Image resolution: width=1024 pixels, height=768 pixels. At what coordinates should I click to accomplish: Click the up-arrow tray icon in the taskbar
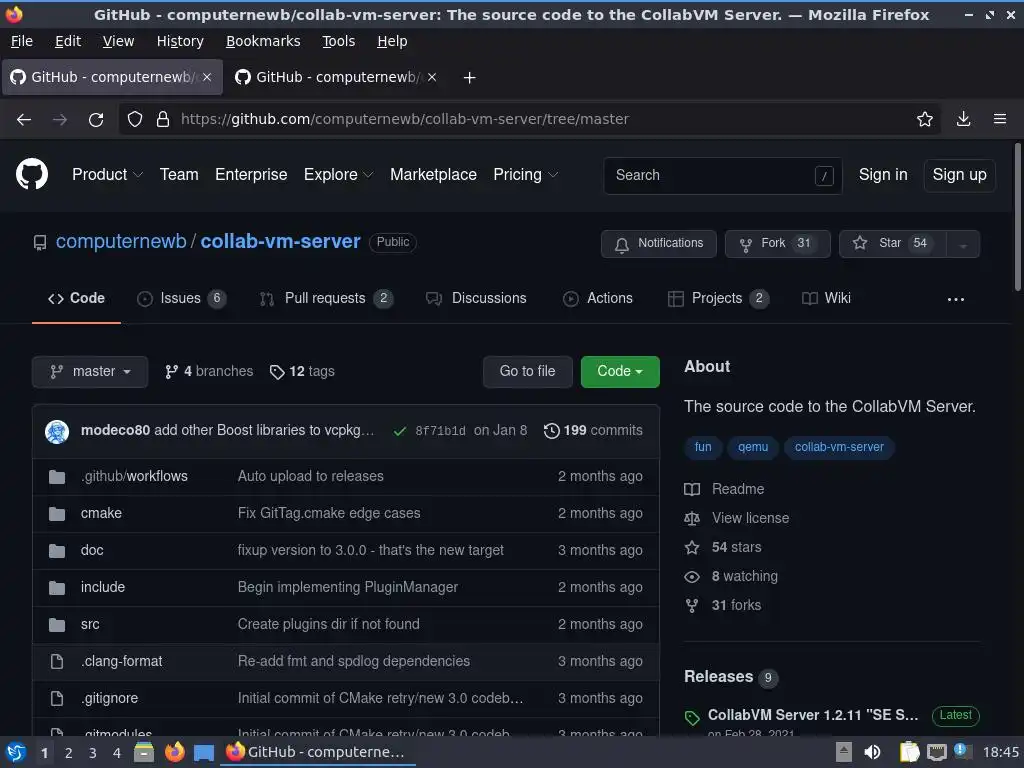pos(843,752)
